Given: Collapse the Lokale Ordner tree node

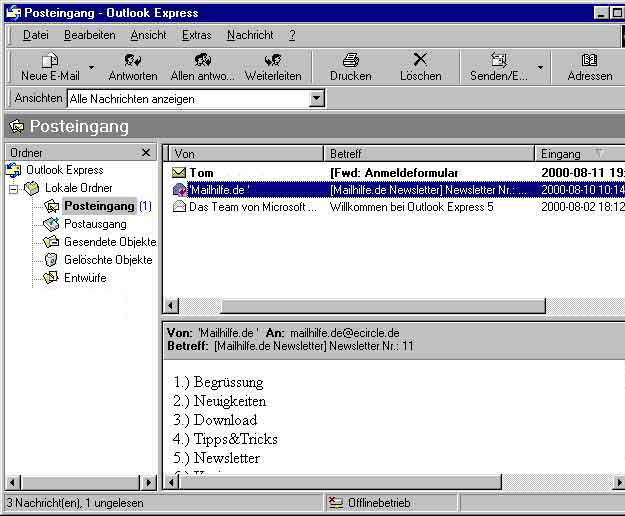Looking at the screenshot, I should tap(14, 188).
